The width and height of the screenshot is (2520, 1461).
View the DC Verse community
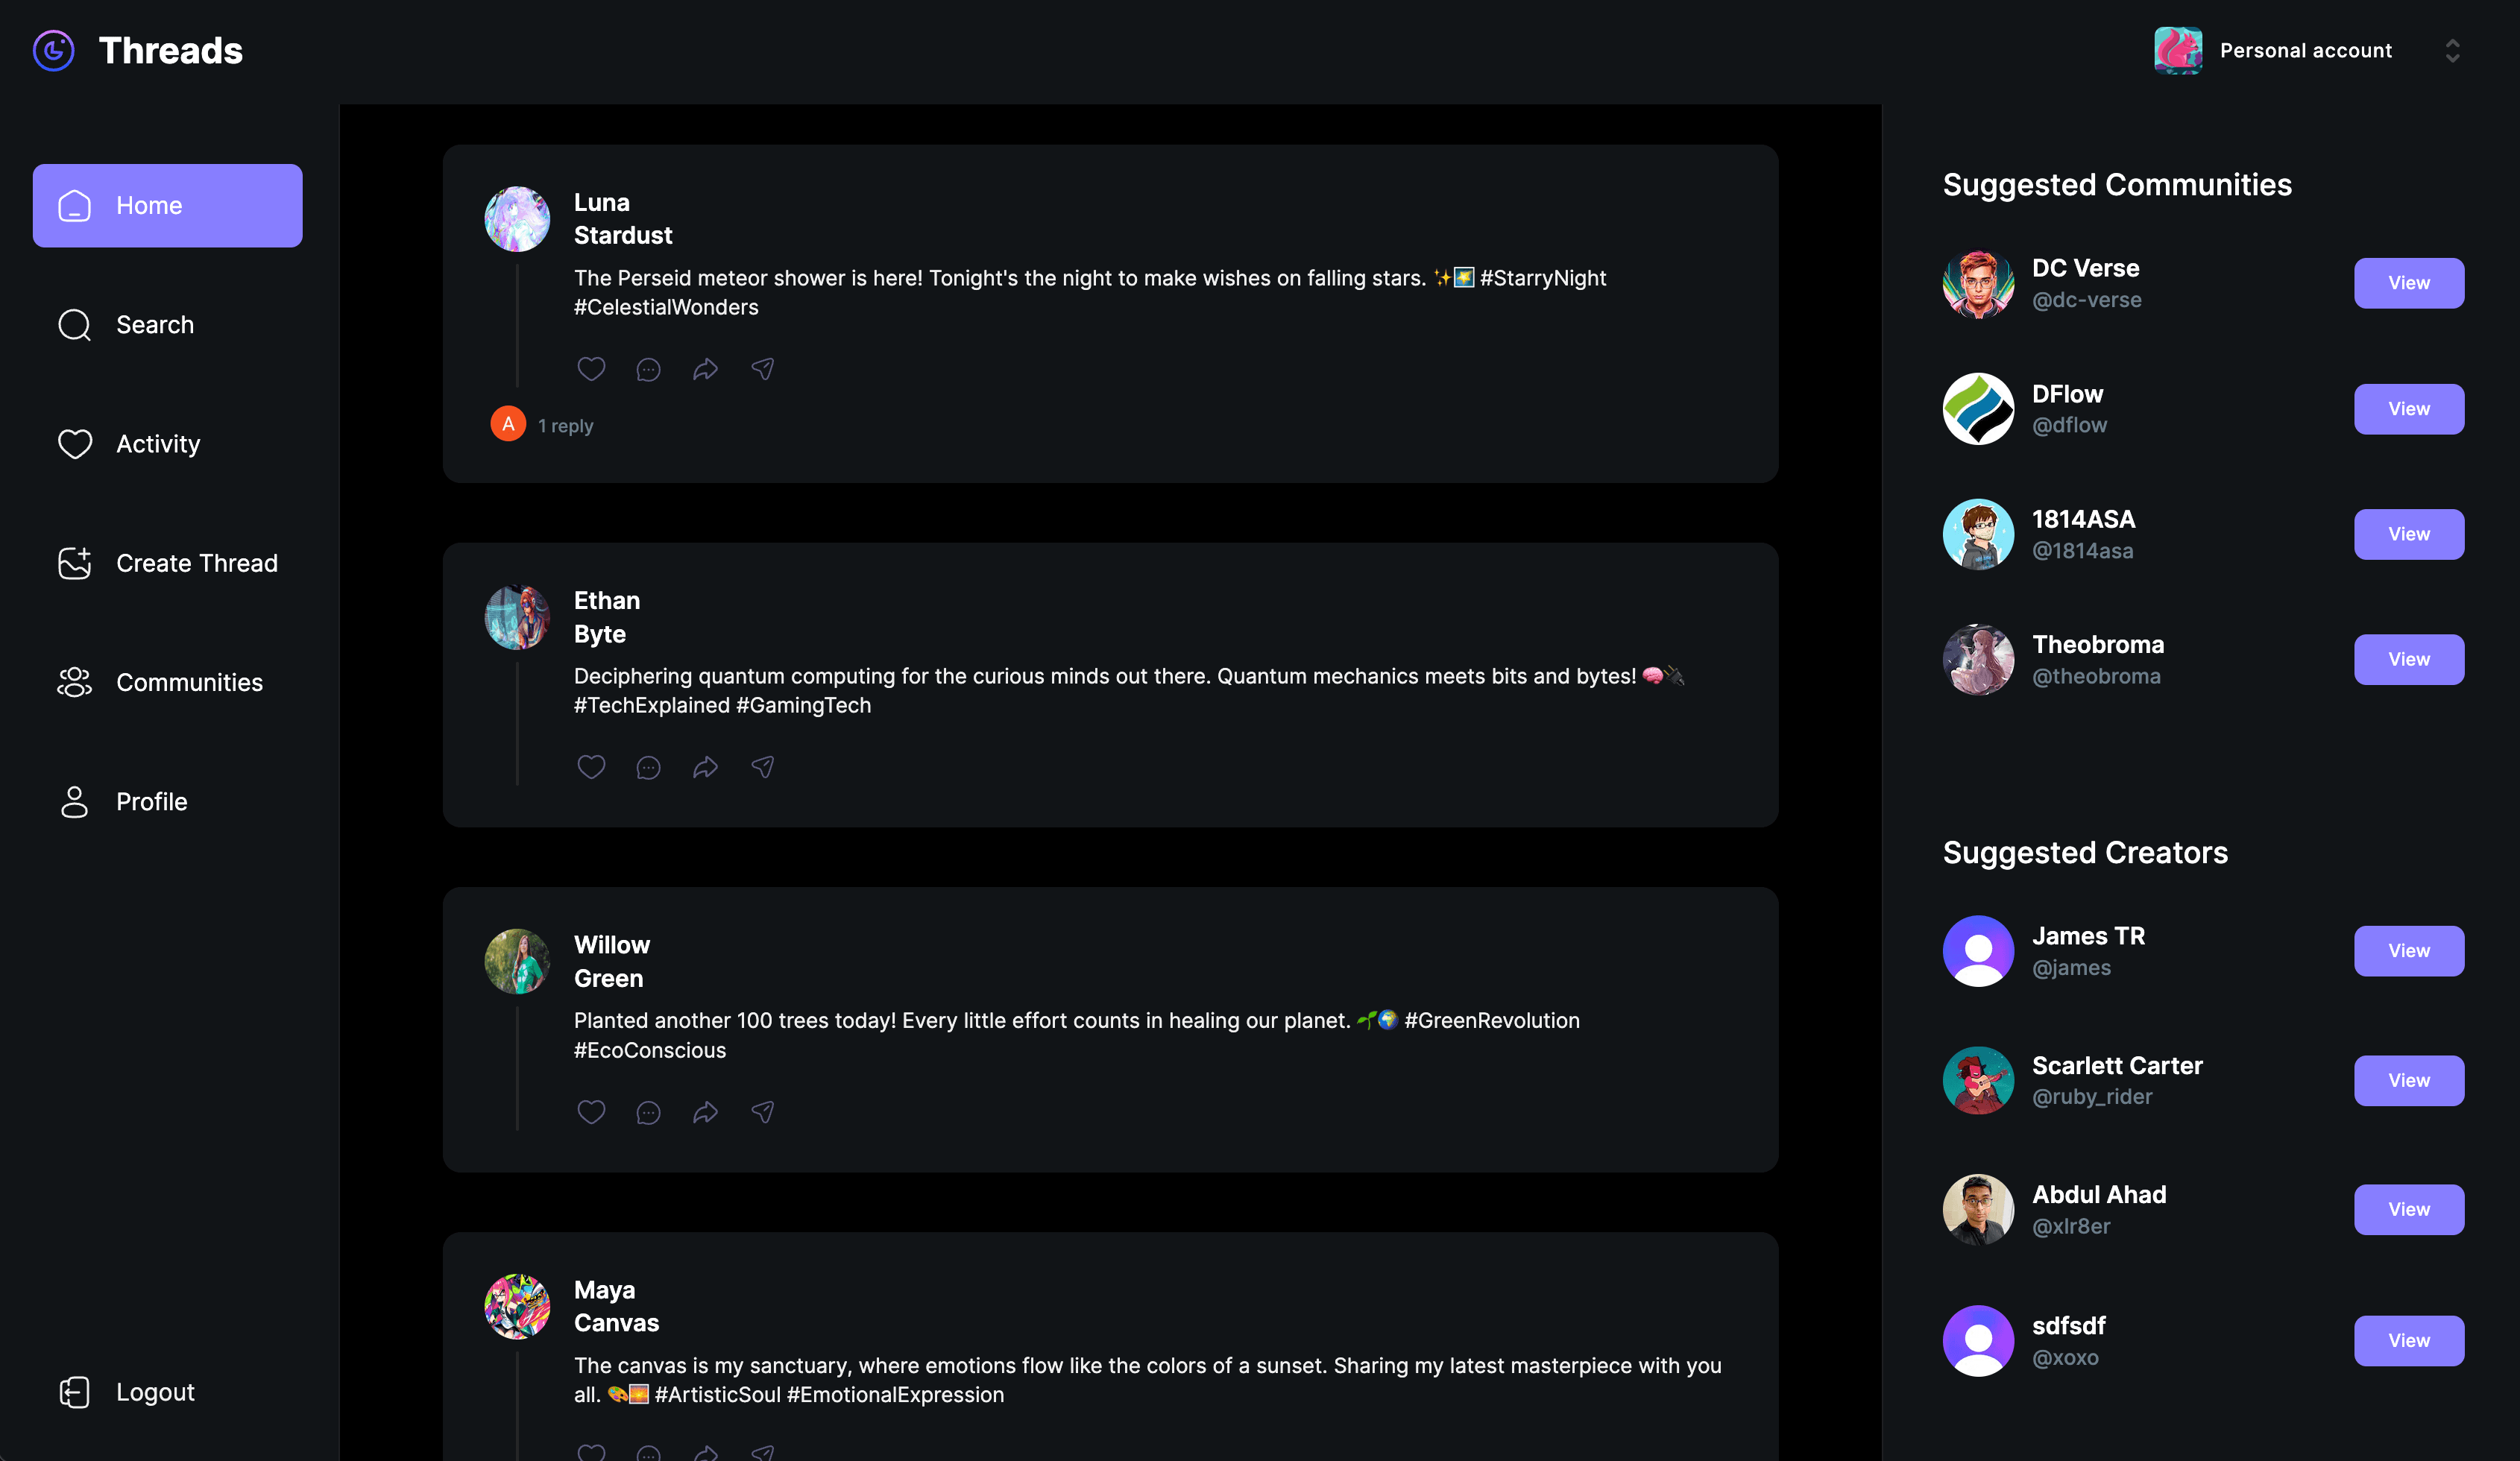point(2408,283)
